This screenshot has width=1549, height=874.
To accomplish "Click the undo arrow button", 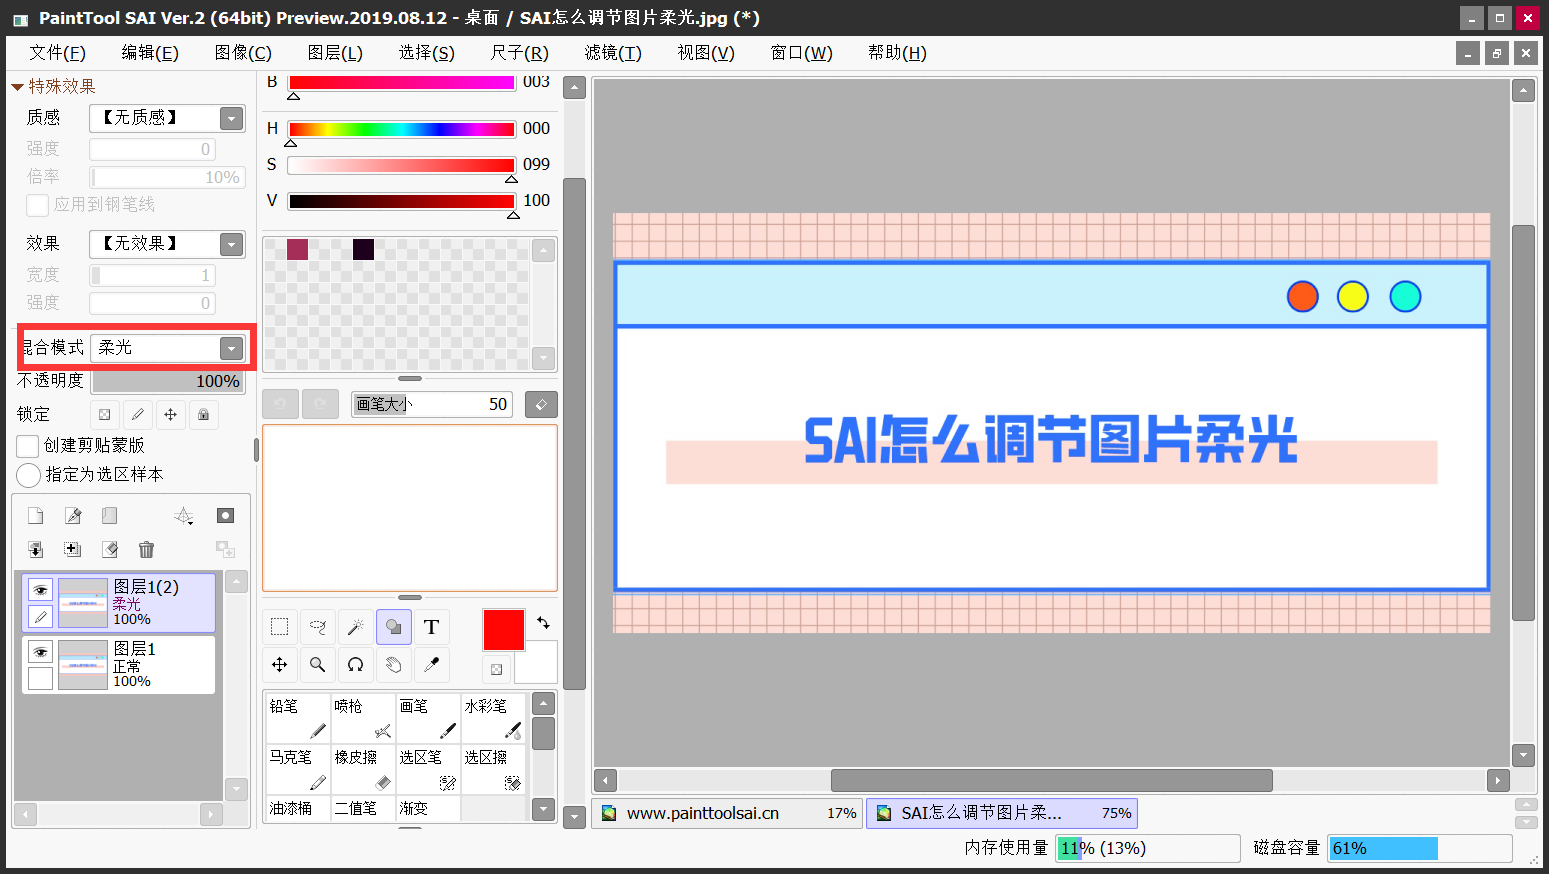I will [x=280, y=404].
